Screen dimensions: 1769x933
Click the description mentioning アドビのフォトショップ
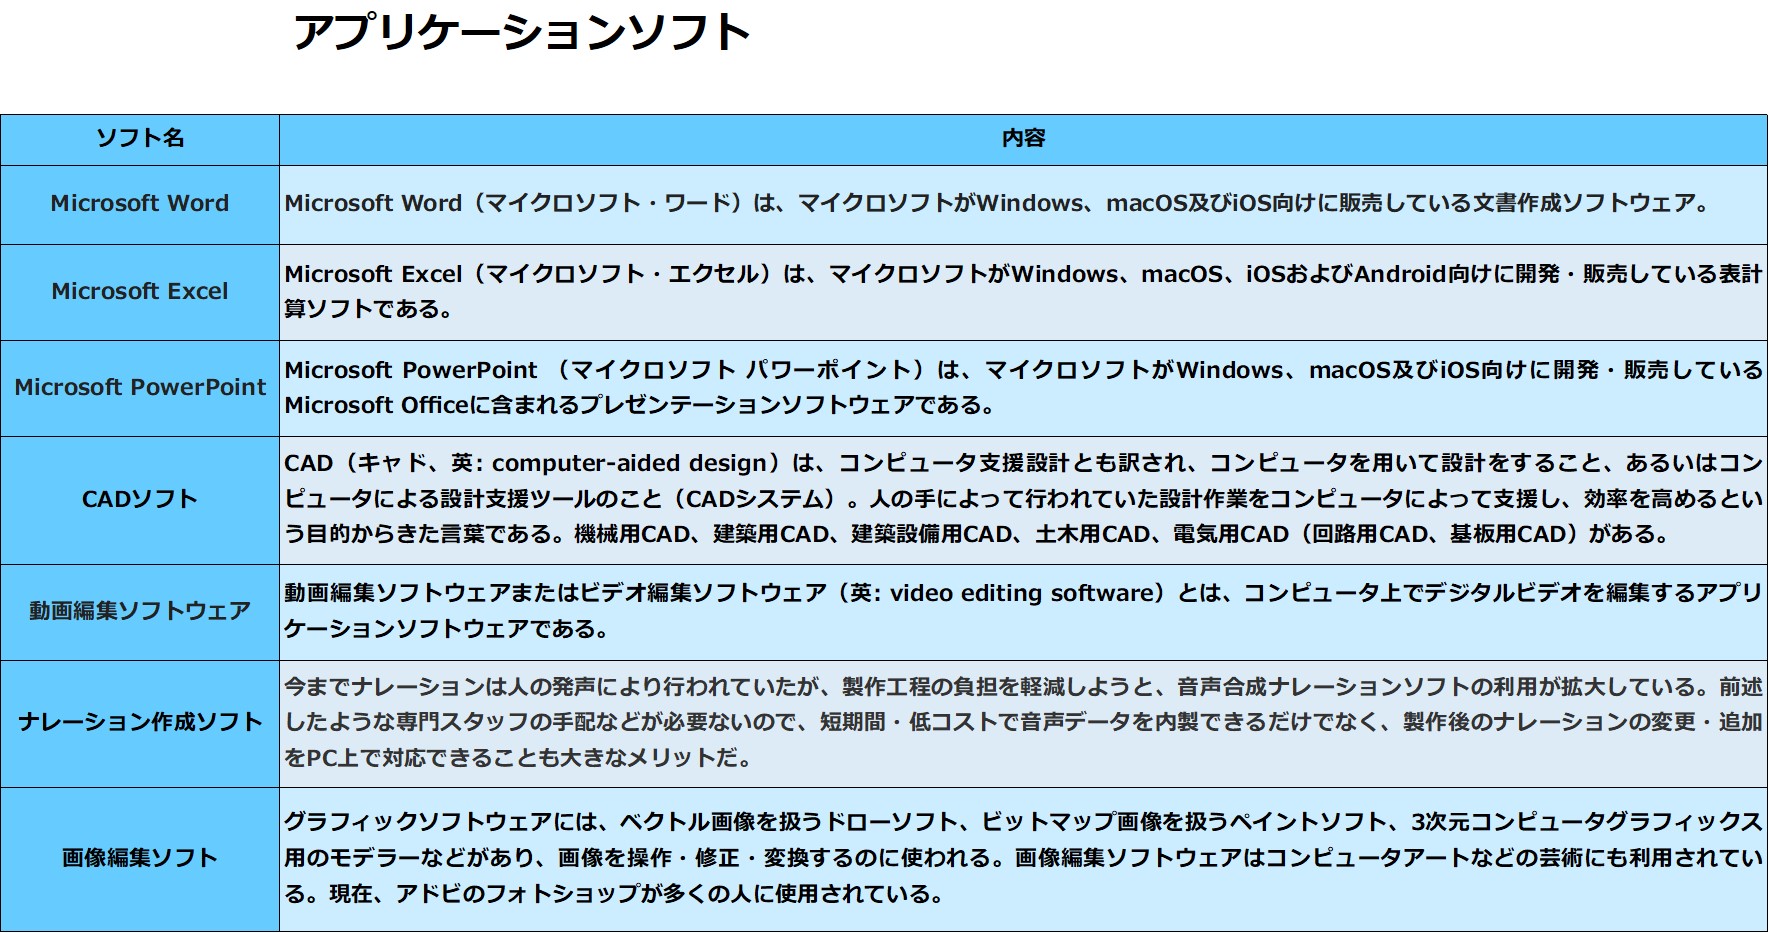tap(1023, 859)
